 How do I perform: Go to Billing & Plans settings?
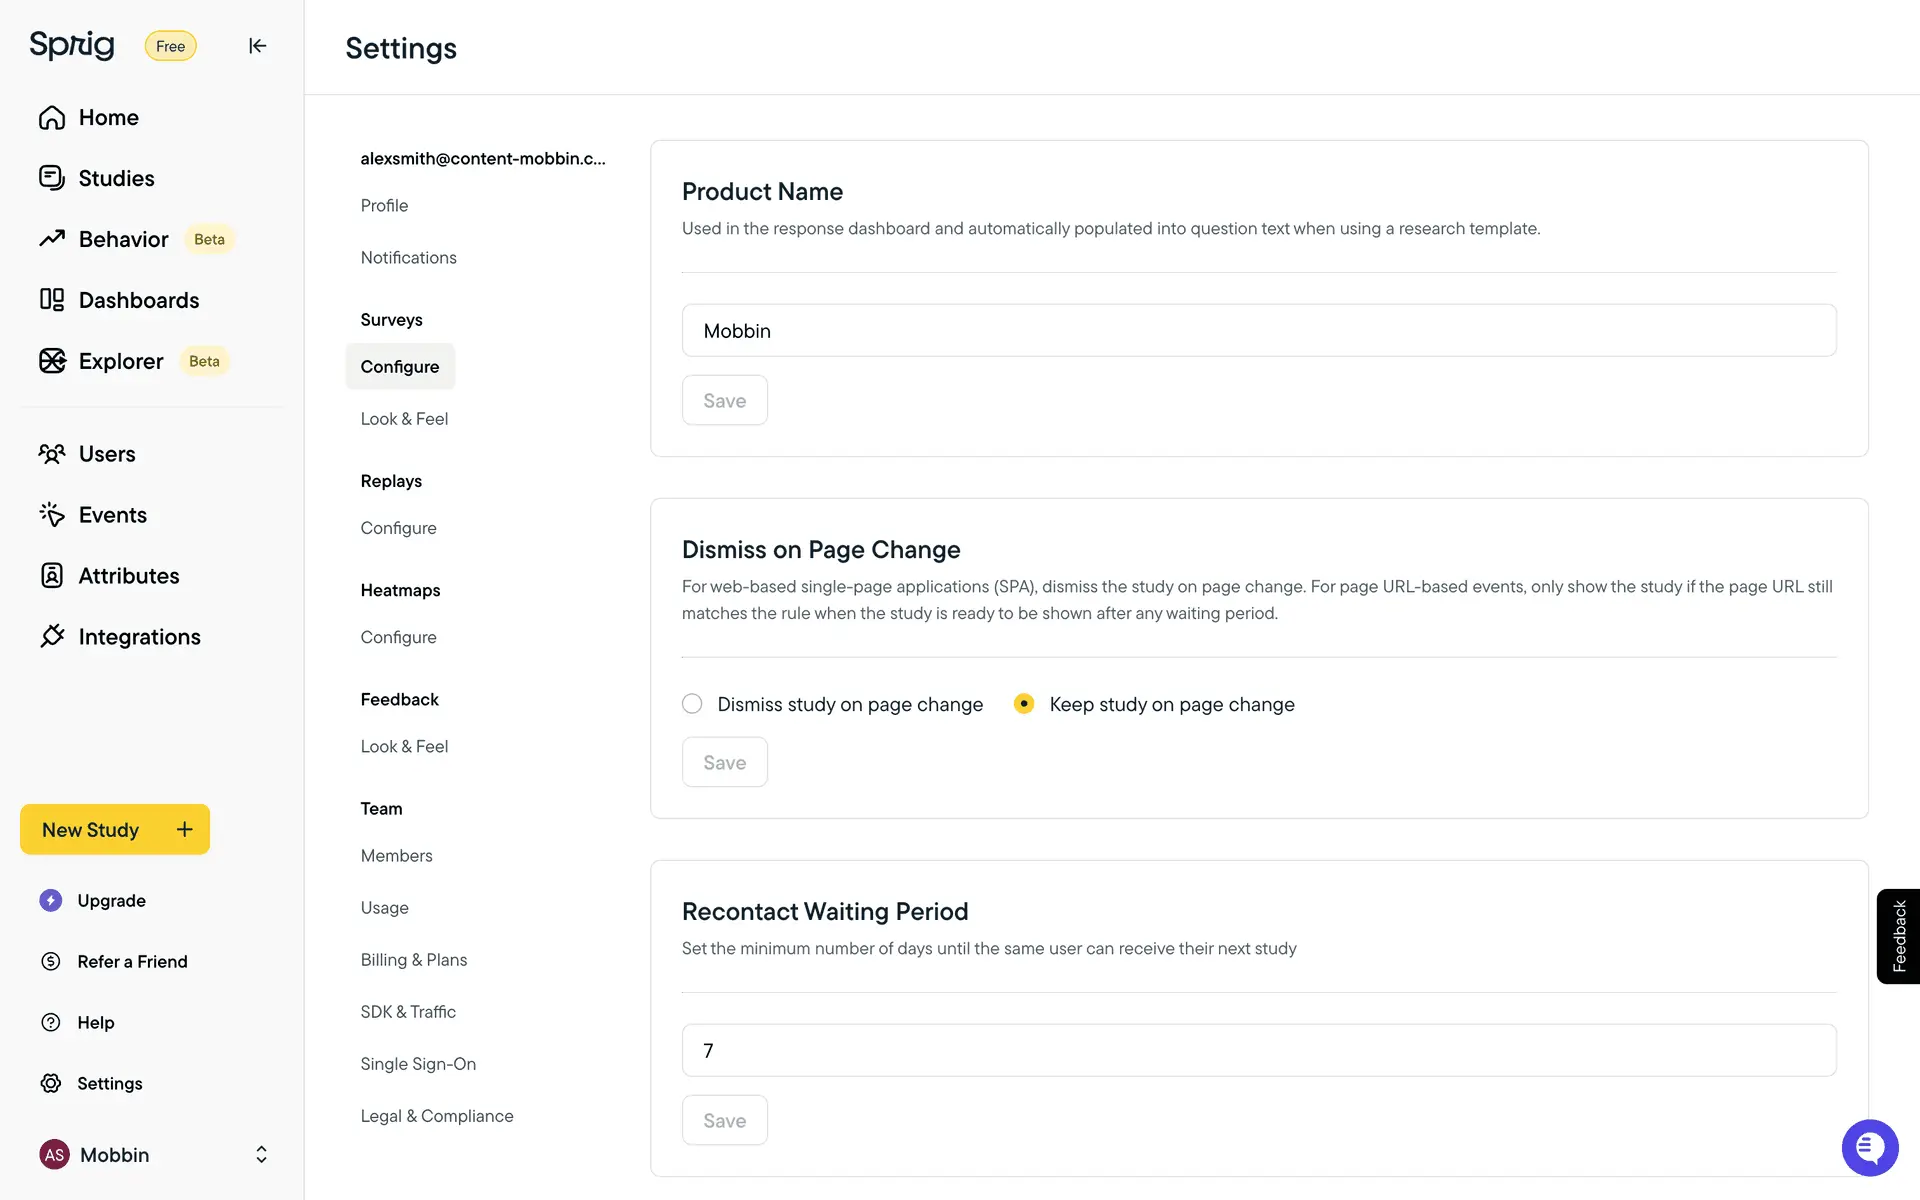(414, 960)
